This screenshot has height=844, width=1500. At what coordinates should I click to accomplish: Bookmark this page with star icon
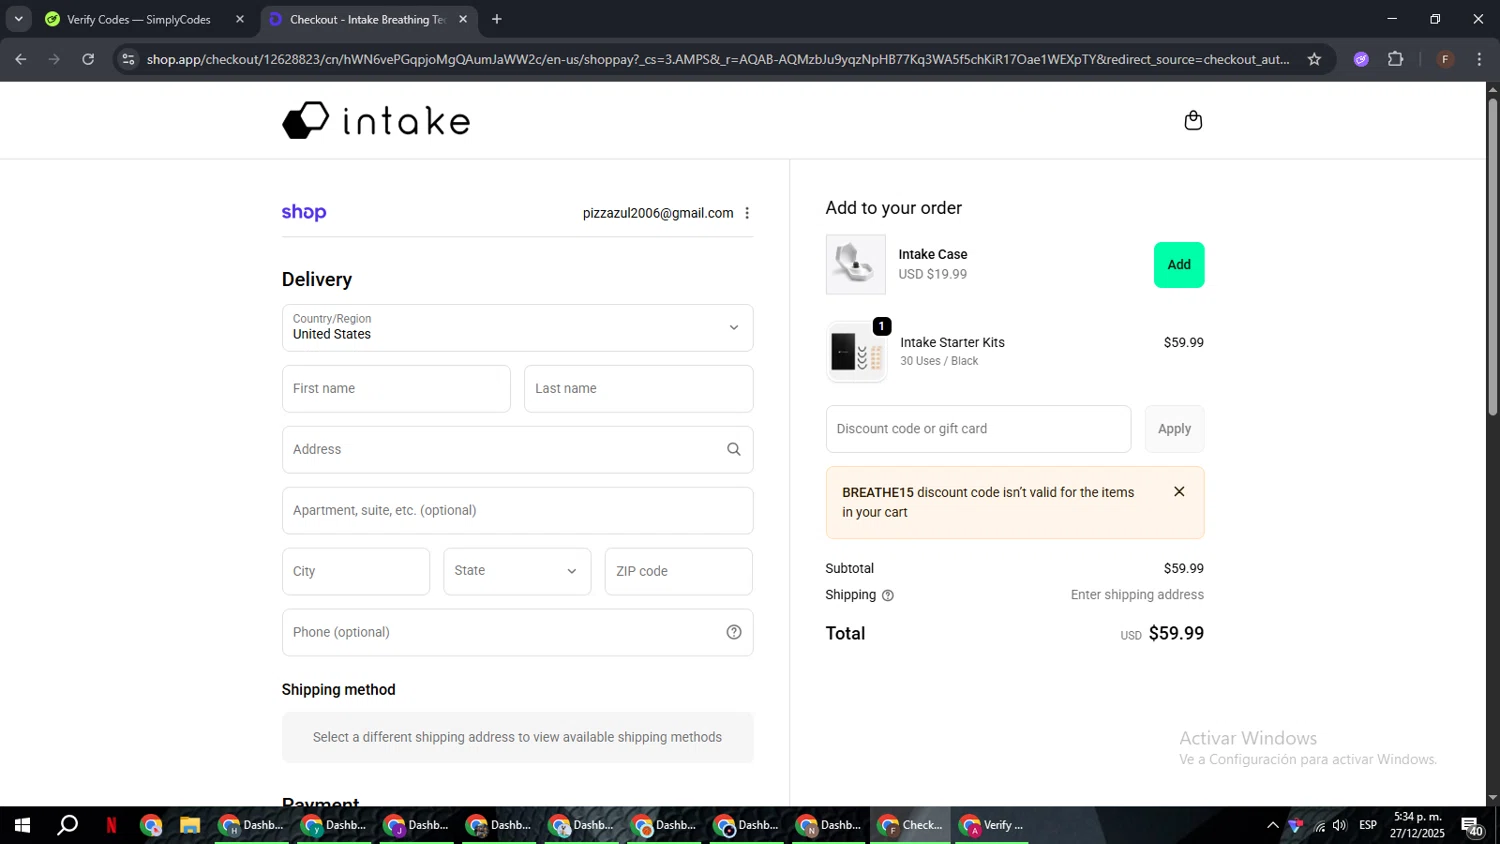(x=1314, y=59)
